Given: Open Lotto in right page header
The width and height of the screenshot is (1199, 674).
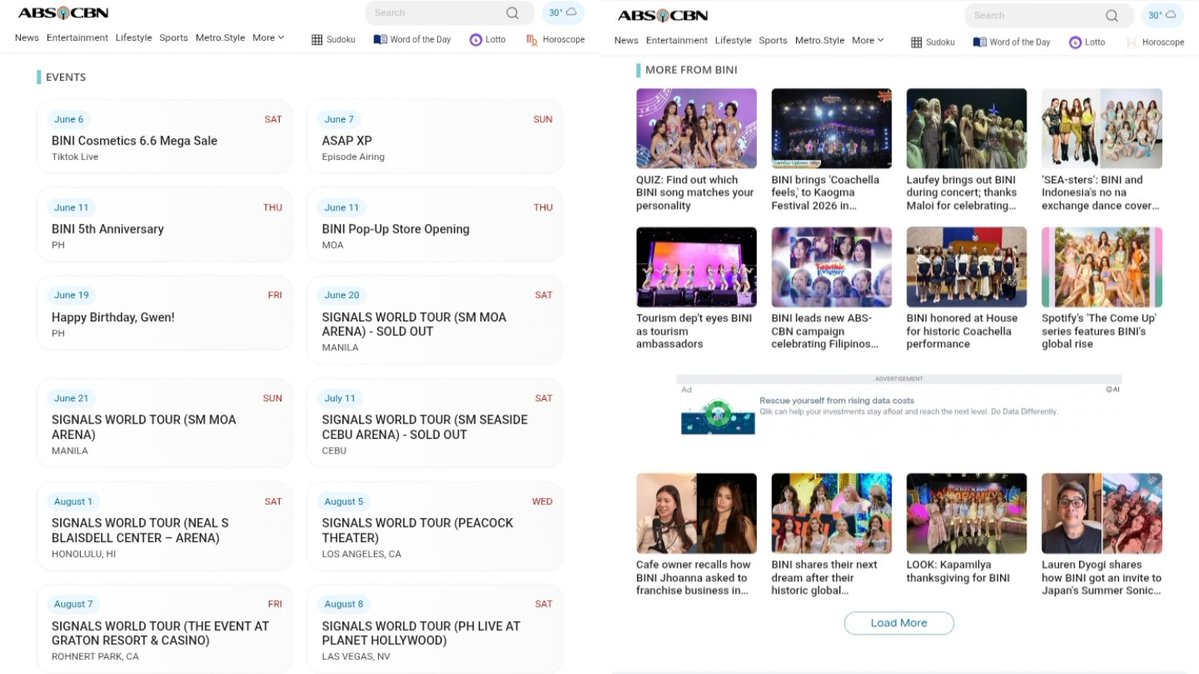Looking at the screenshot, I should click(x=1087, y=42).
